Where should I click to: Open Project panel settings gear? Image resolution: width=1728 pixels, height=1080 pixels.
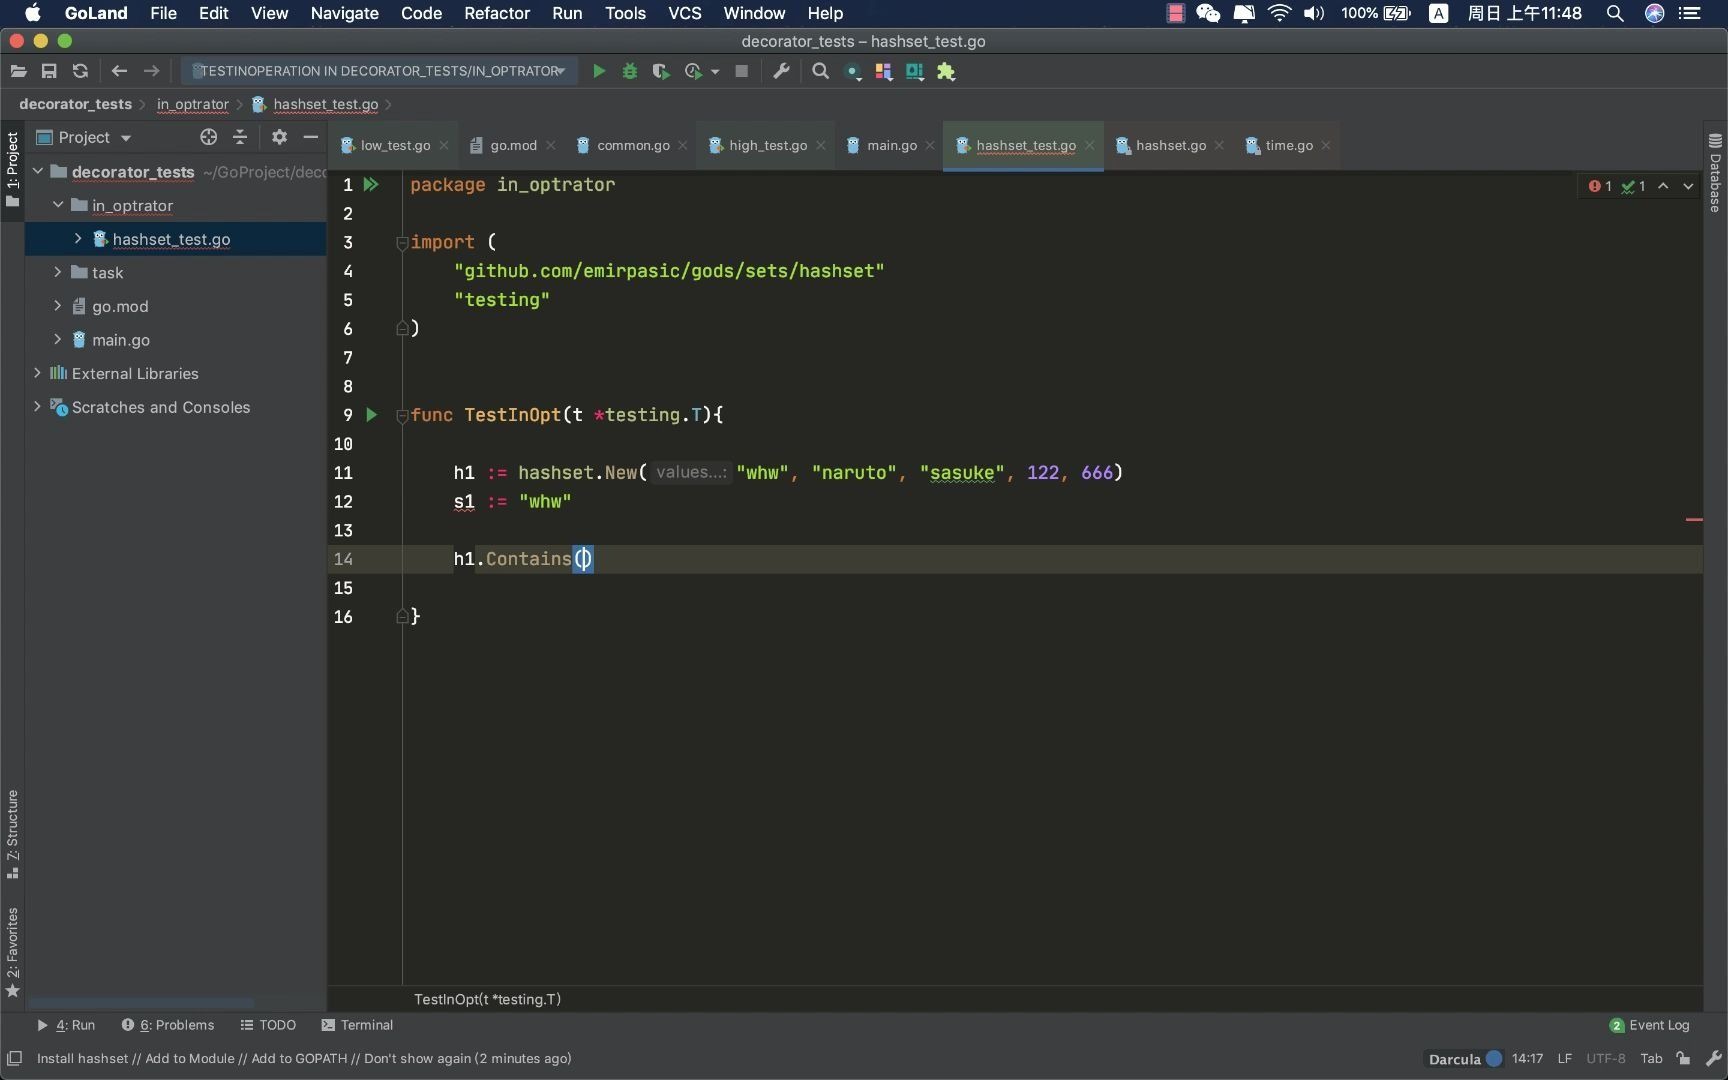click(279, 137)
